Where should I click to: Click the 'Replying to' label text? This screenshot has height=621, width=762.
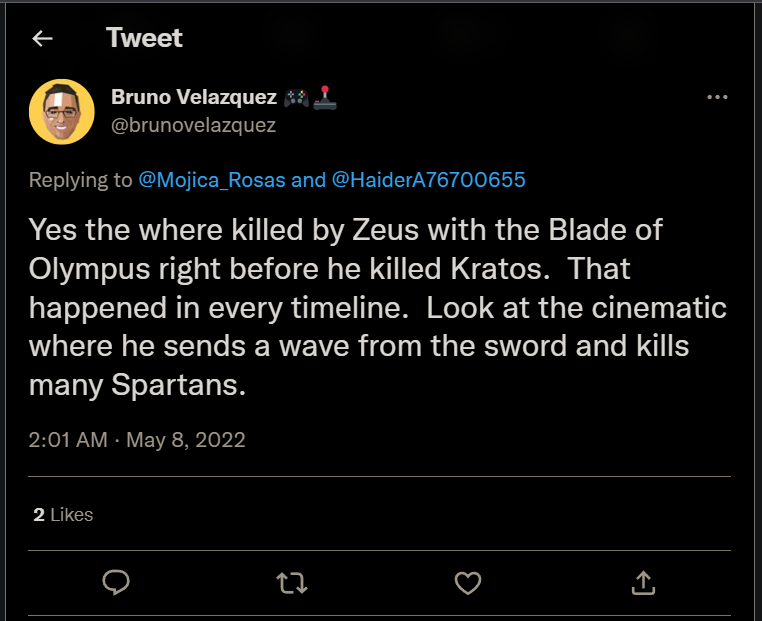[x=81, y=180]
